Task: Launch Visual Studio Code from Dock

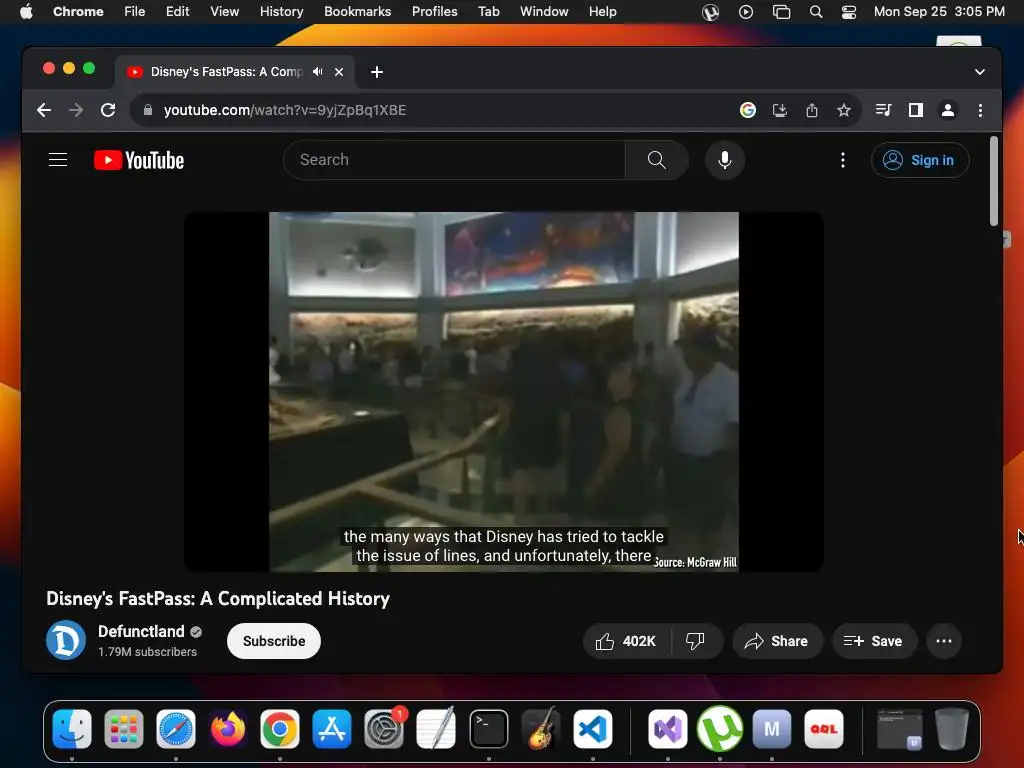Action: (593, 729)
